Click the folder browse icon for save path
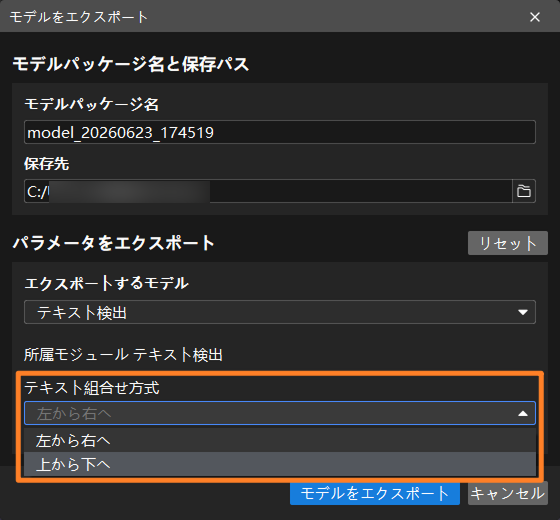The image size is (560, 520). point(524,191)
